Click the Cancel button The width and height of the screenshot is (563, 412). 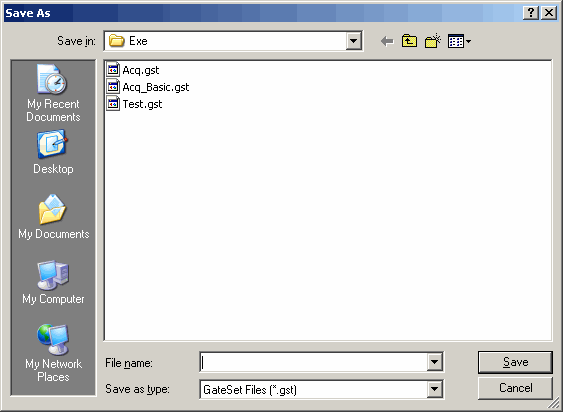515,388
